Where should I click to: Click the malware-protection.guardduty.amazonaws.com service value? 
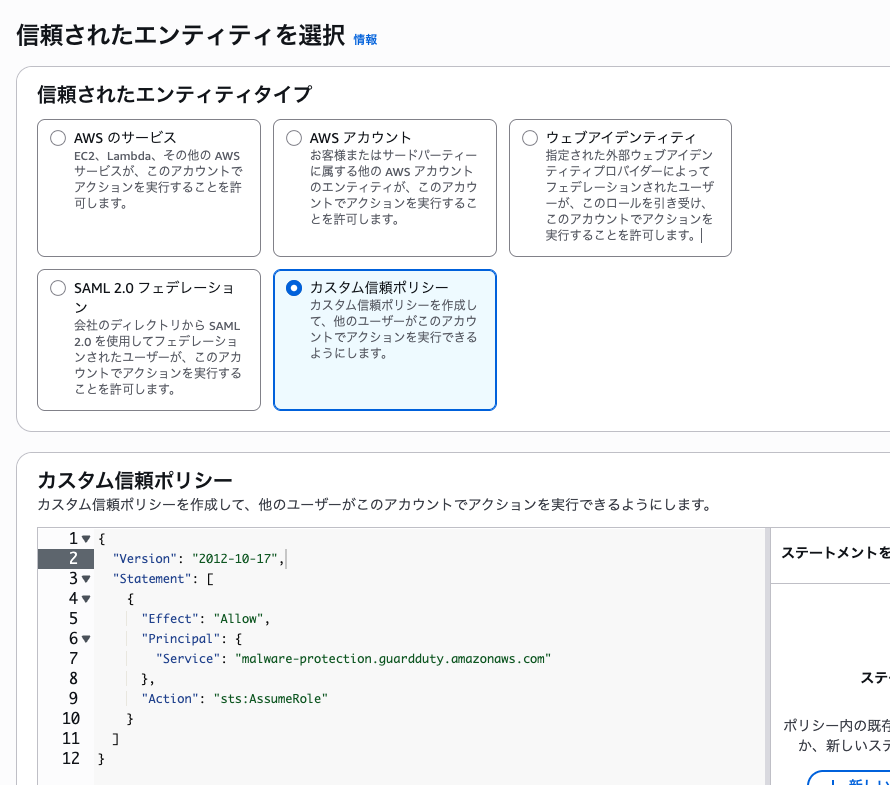coord(393,659)
